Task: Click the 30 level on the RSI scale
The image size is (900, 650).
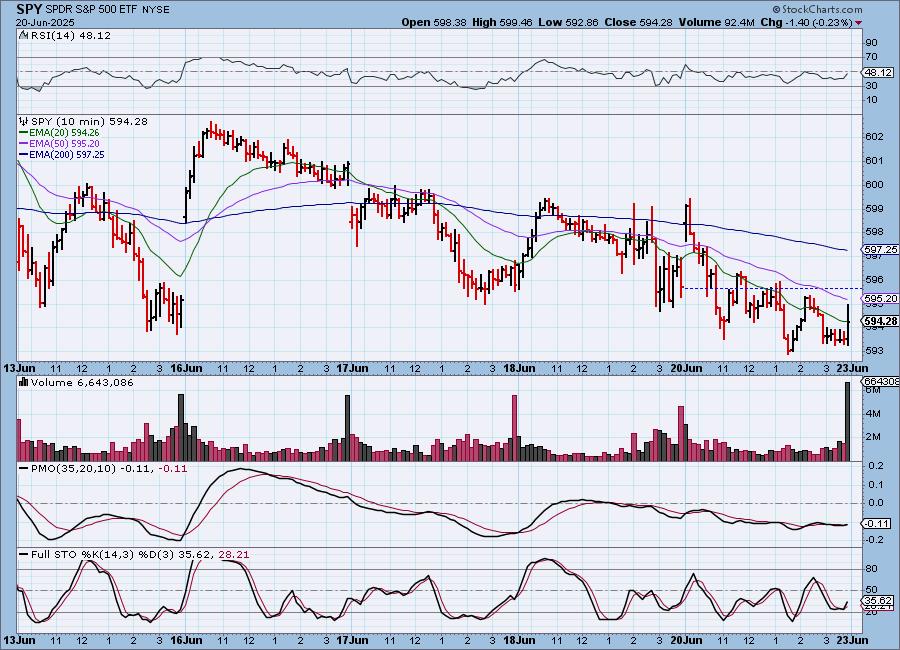Action: [x=872, y=86]
